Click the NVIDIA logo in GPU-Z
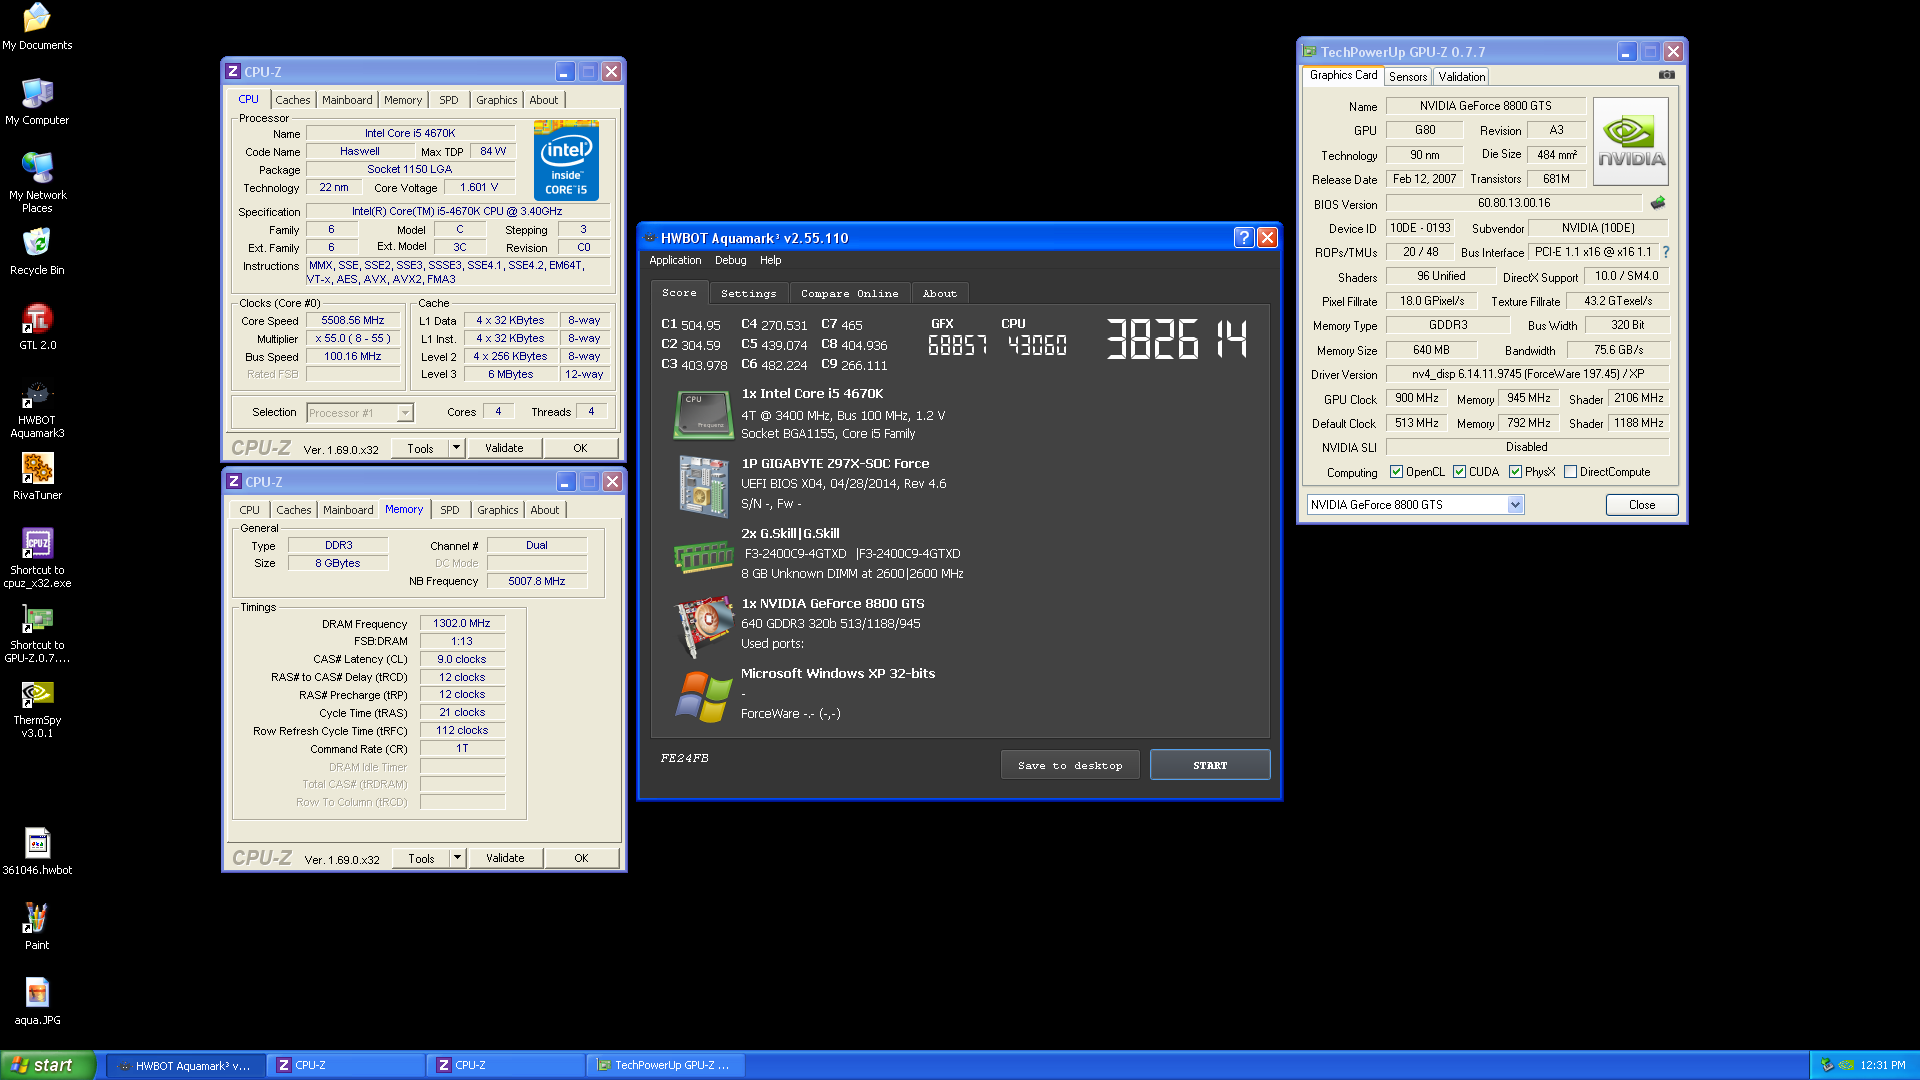1920x1080 pixels. [1631, 141]
